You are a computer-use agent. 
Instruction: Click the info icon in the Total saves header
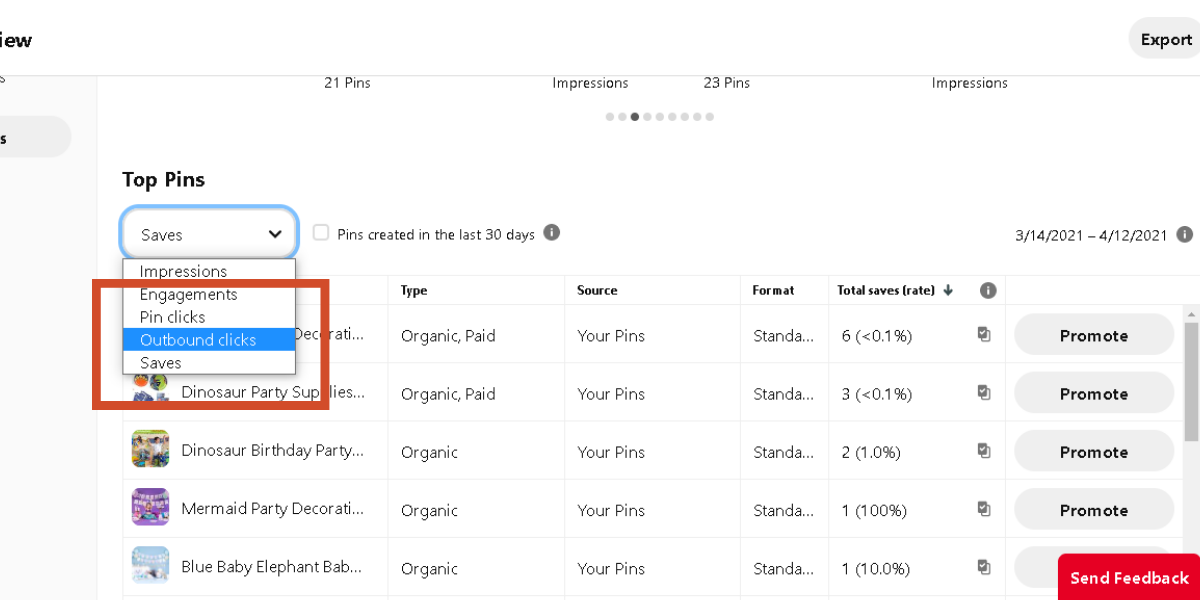coord(988,290)
